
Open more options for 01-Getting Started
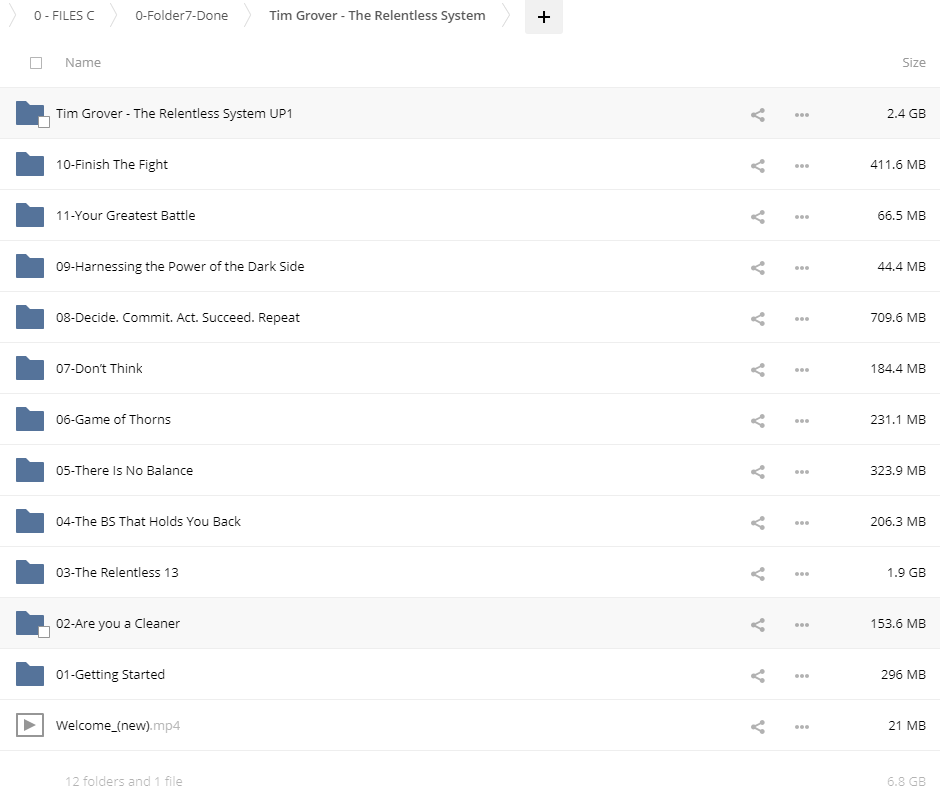pos(801,675)
